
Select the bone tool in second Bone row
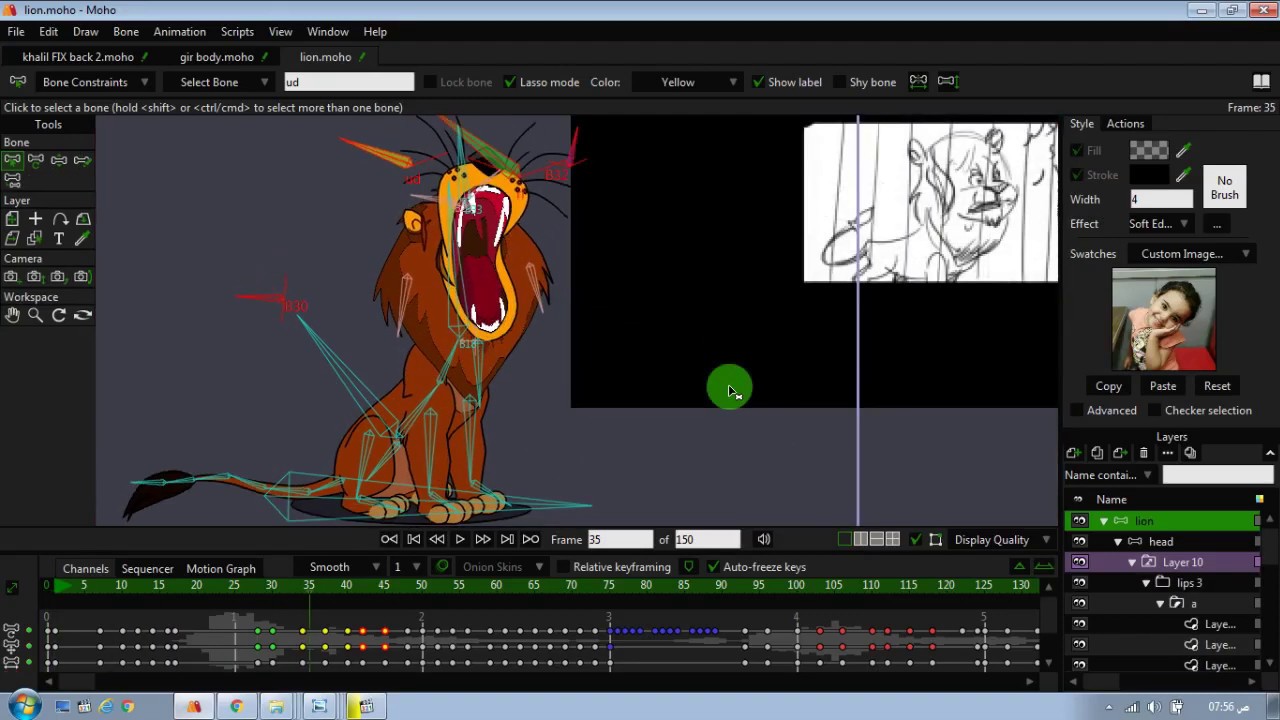[12, 180]
